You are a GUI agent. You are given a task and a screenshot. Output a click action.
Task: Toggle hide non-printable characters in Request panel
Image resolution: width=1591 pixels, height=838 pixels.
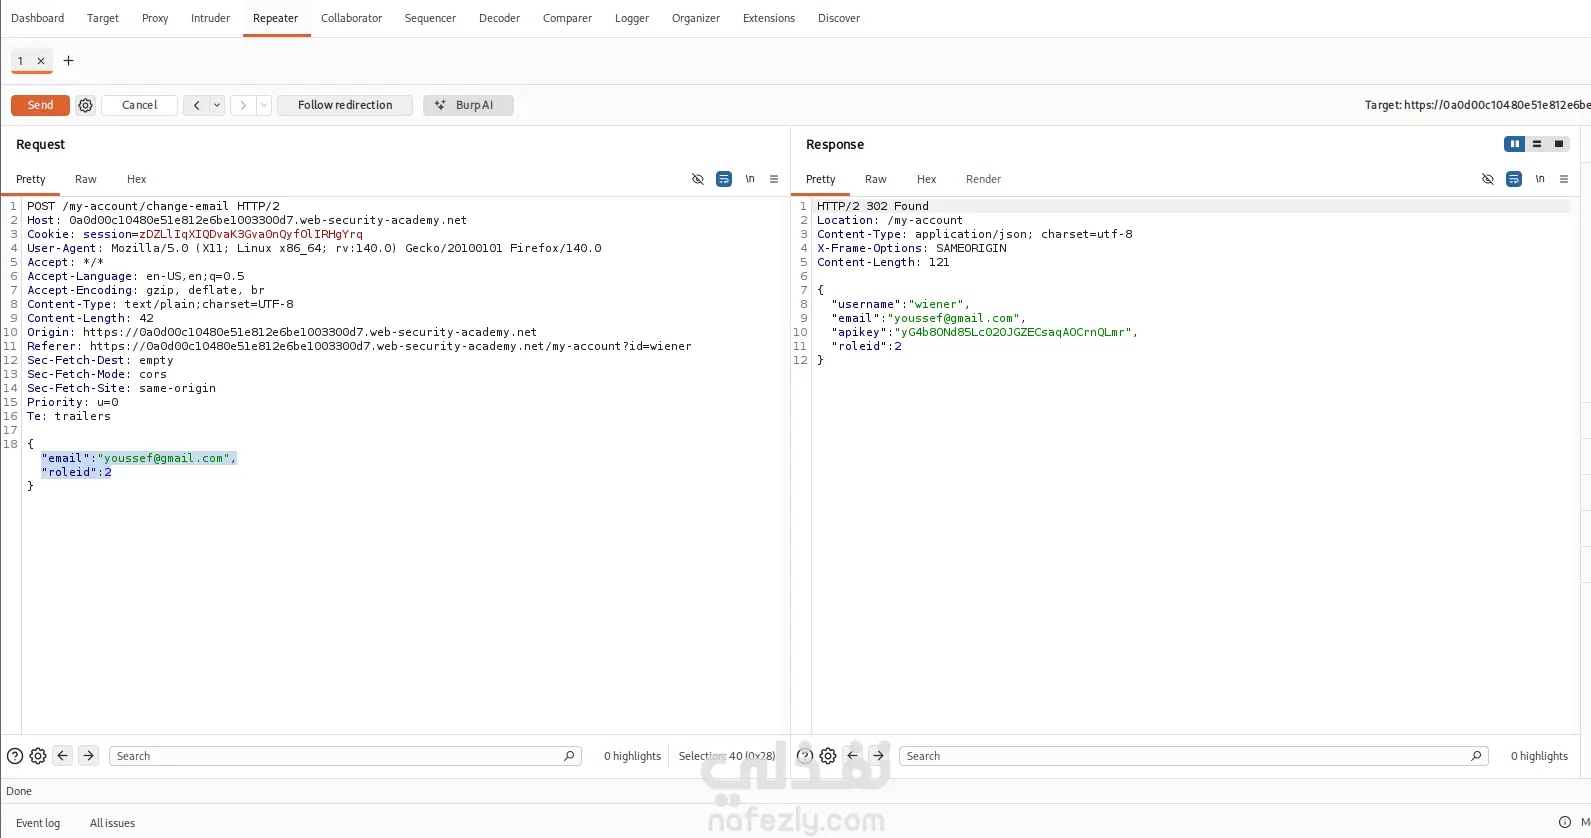tap(698, 179)
